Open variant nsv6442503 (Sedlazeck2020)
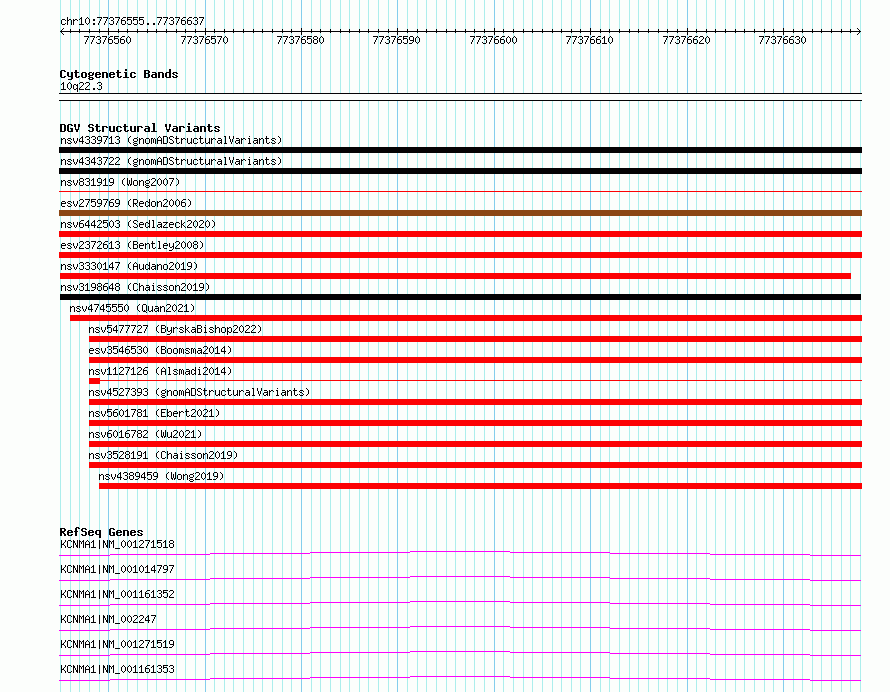 point(138,224)
